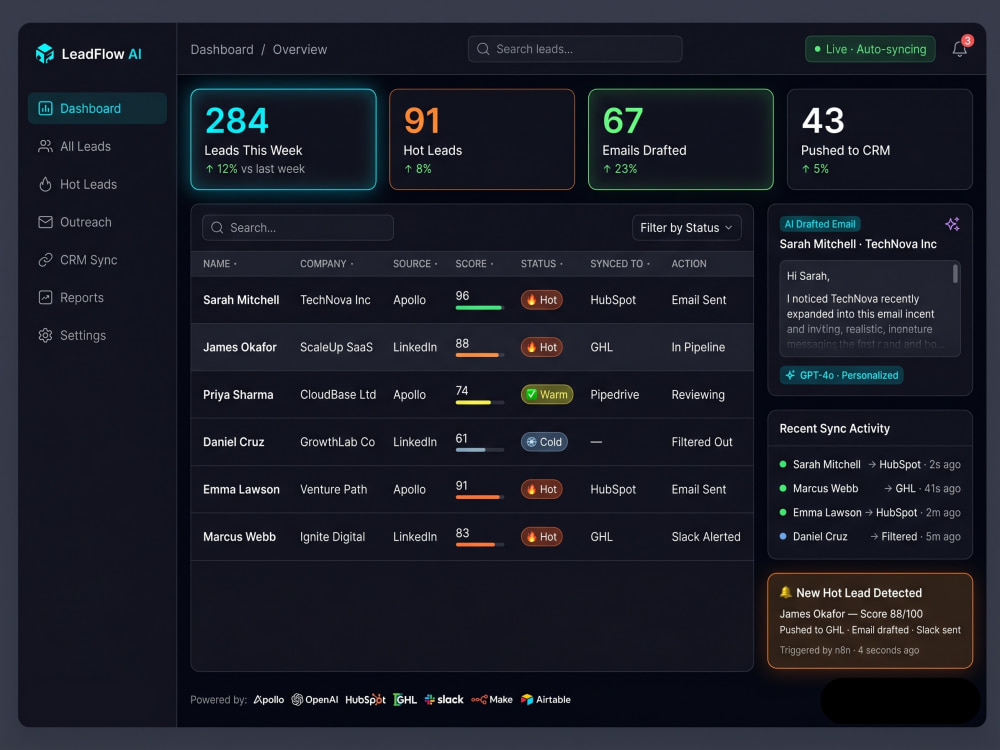
Task: Click the Make logo in footer
Action: 492,700
